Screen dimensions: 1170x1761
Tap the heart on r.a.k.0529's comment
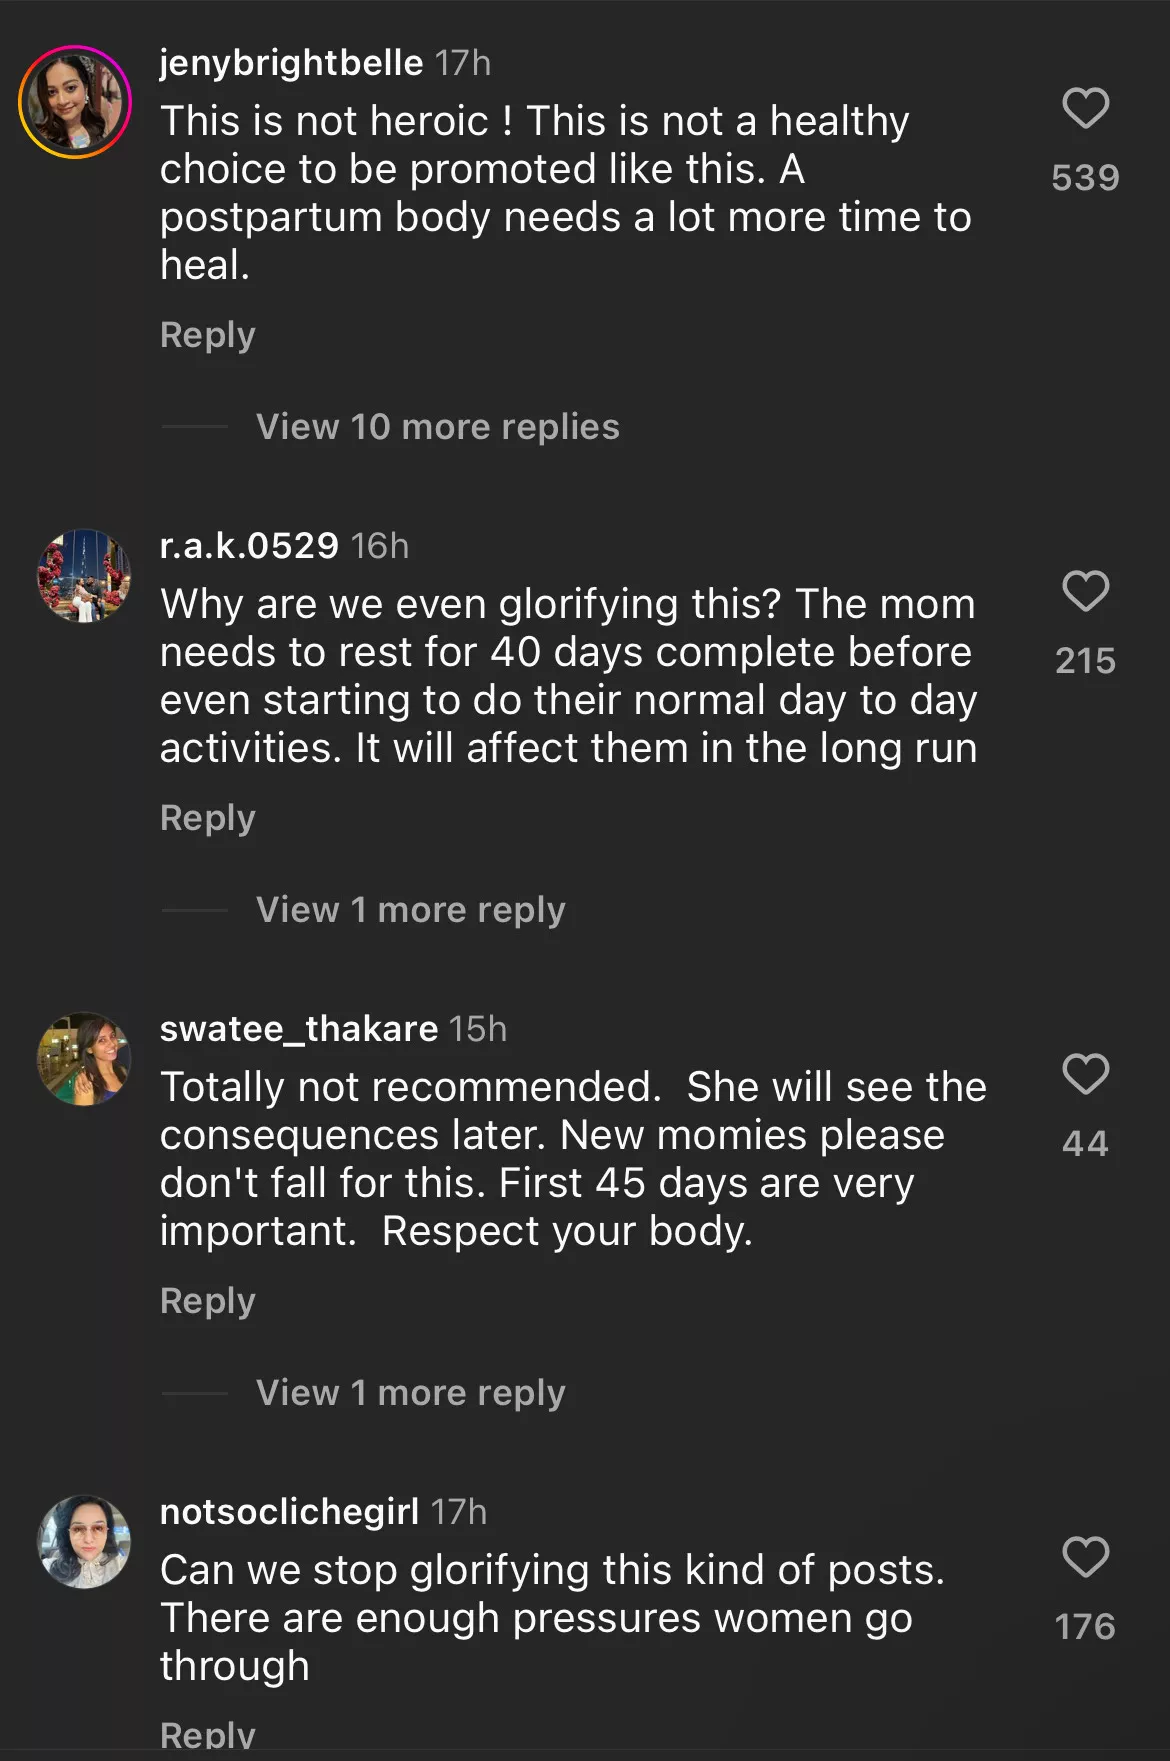point(1085,591)
